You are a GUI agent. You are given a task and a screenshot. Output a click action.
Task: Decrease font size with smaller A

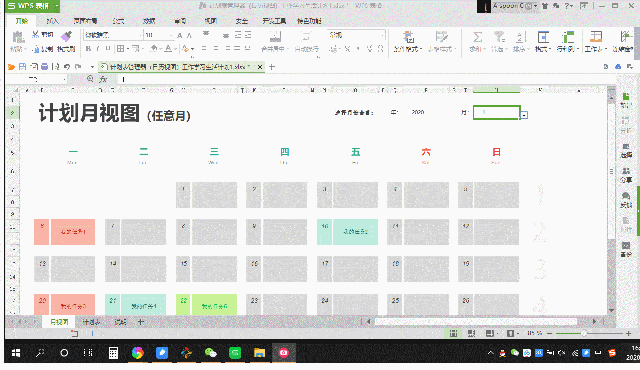coord(189,35)
